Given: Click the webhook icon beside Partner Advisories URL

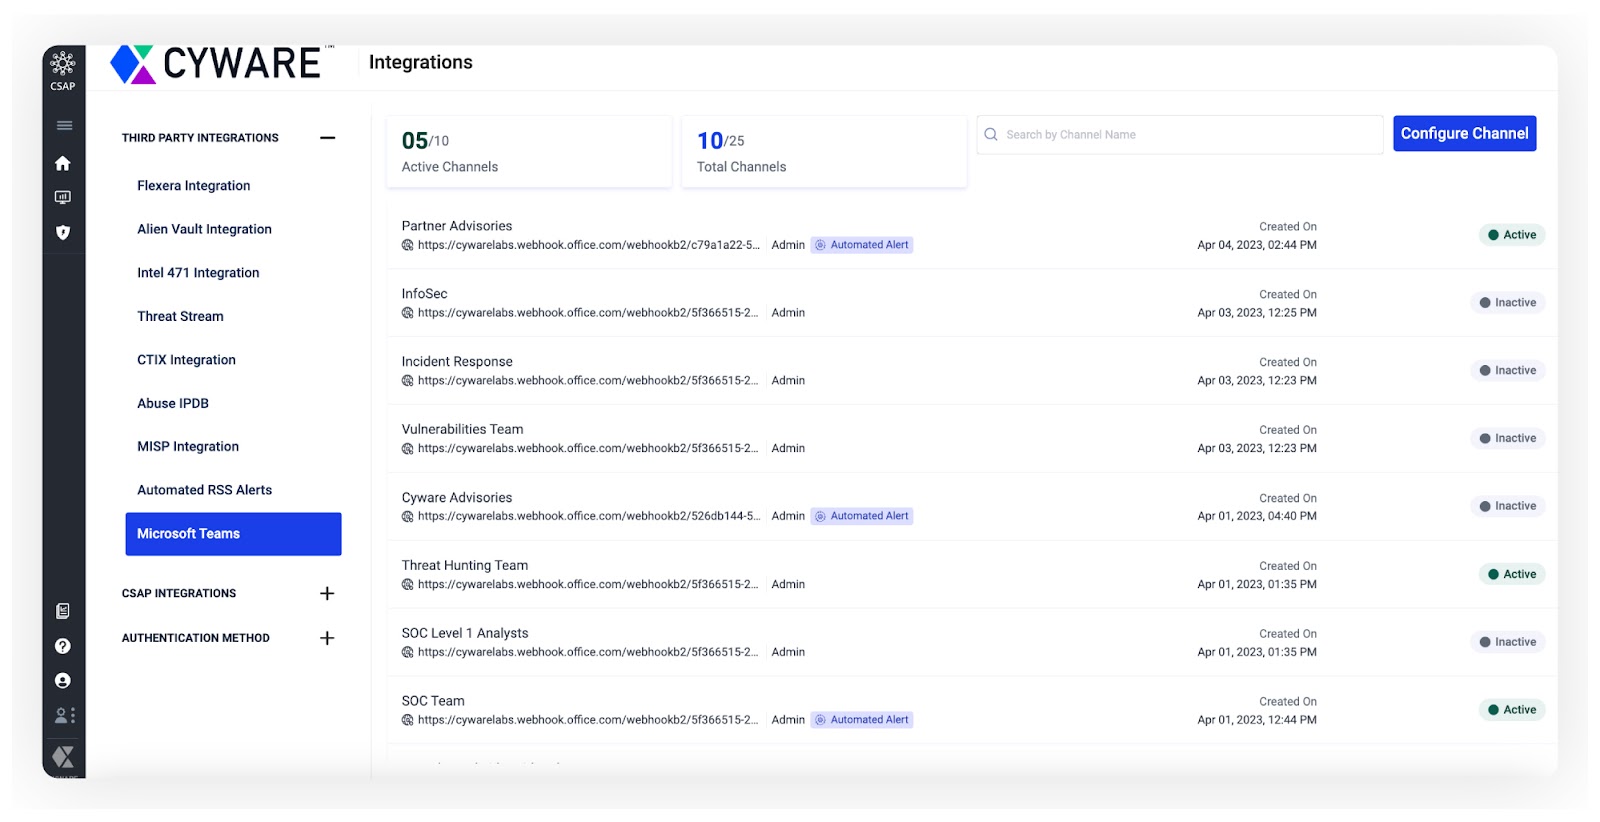Looking at the screenshot, I should (x=407, y=245).
